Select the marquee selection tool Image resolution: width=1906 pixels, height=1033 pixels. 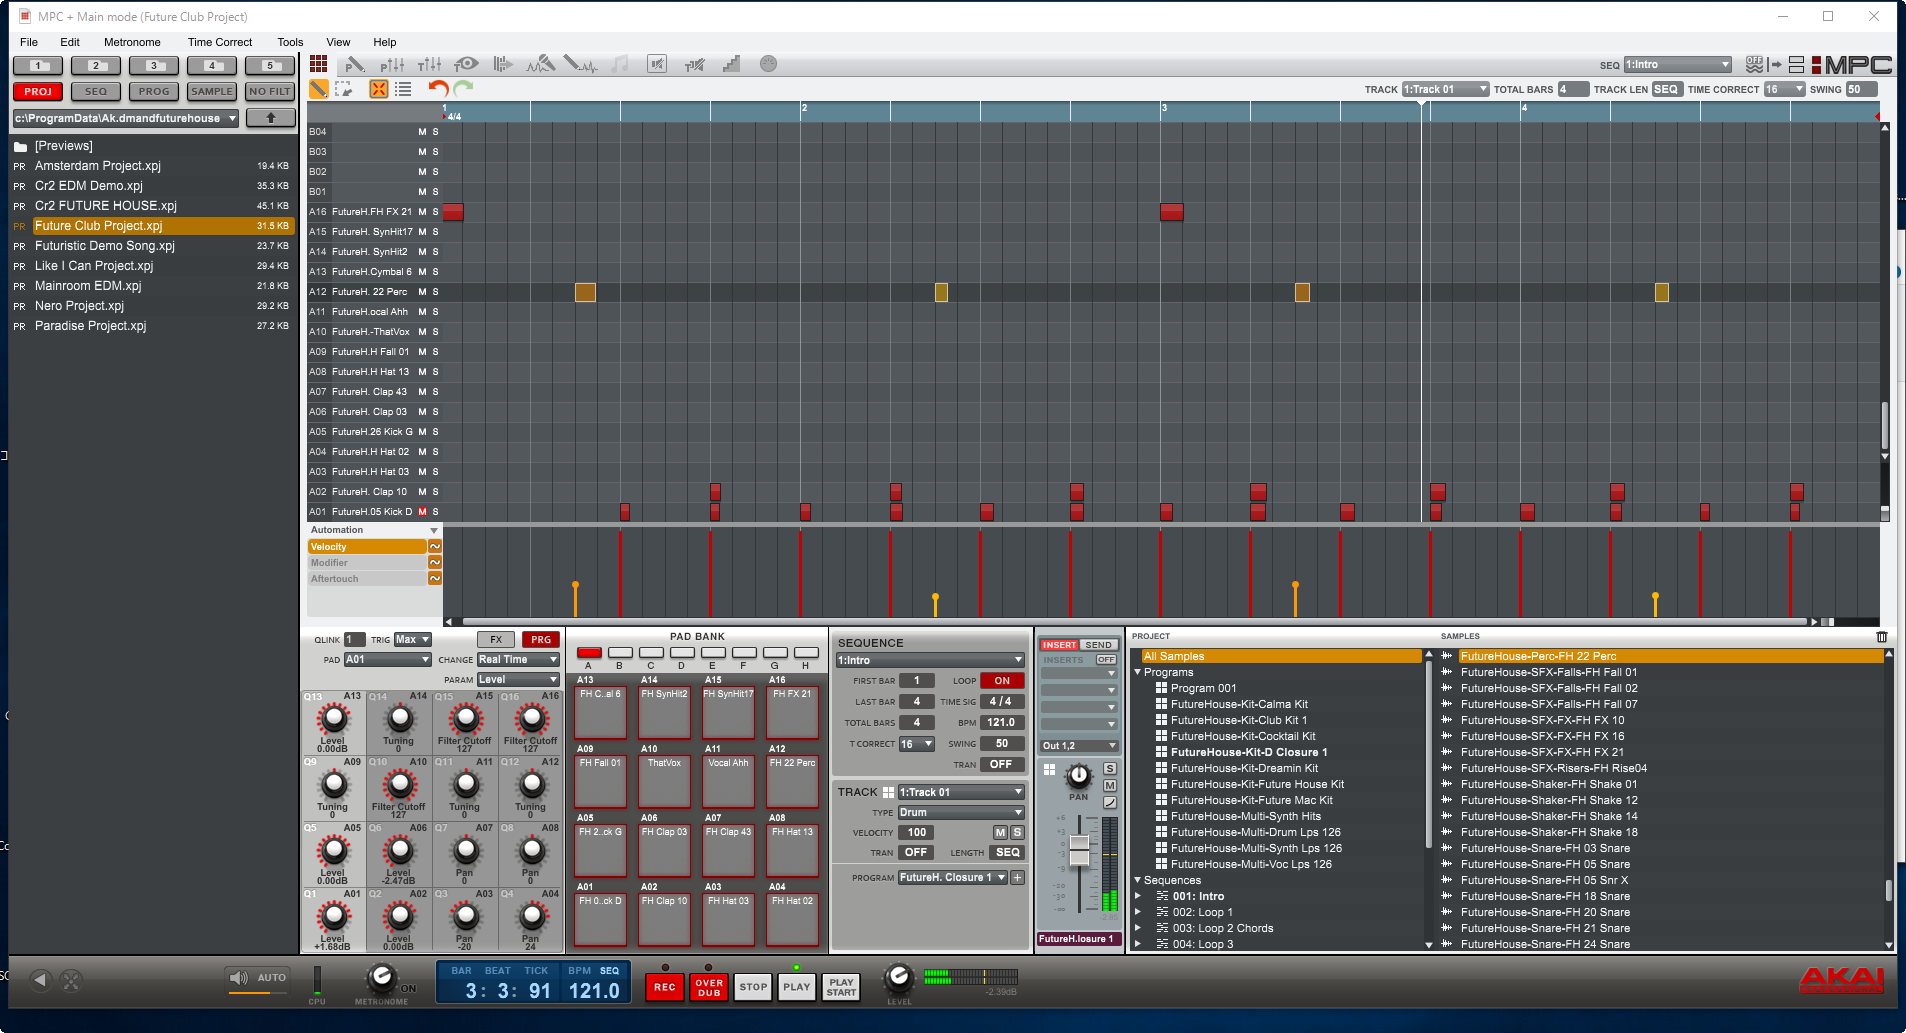pos(344,89)
